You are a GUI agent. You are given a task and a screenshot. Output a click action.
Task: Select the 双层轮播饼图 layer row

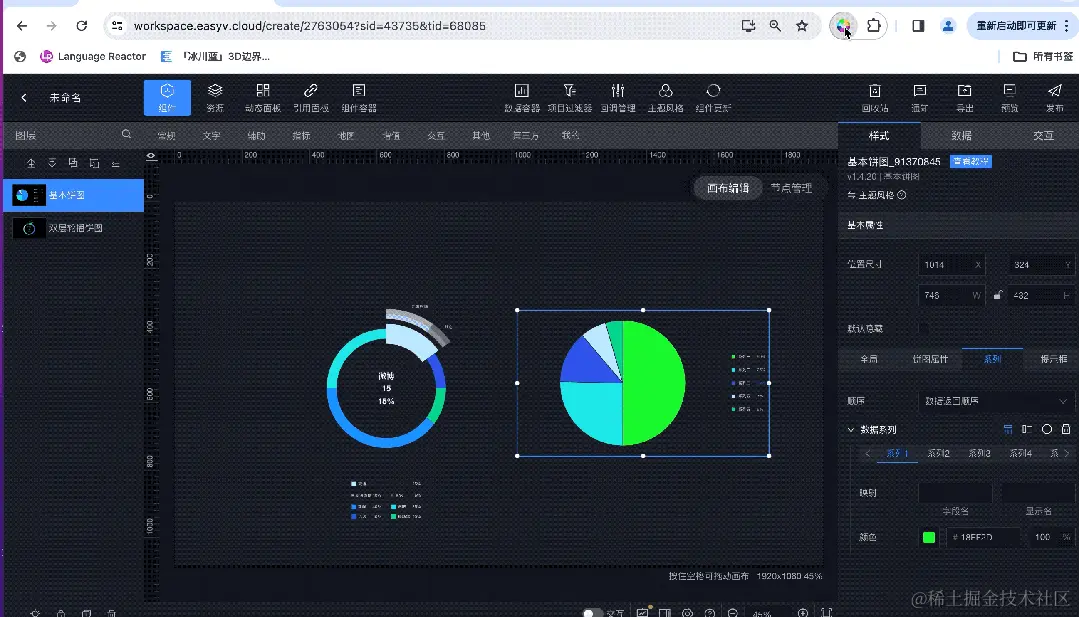(74, 228)
